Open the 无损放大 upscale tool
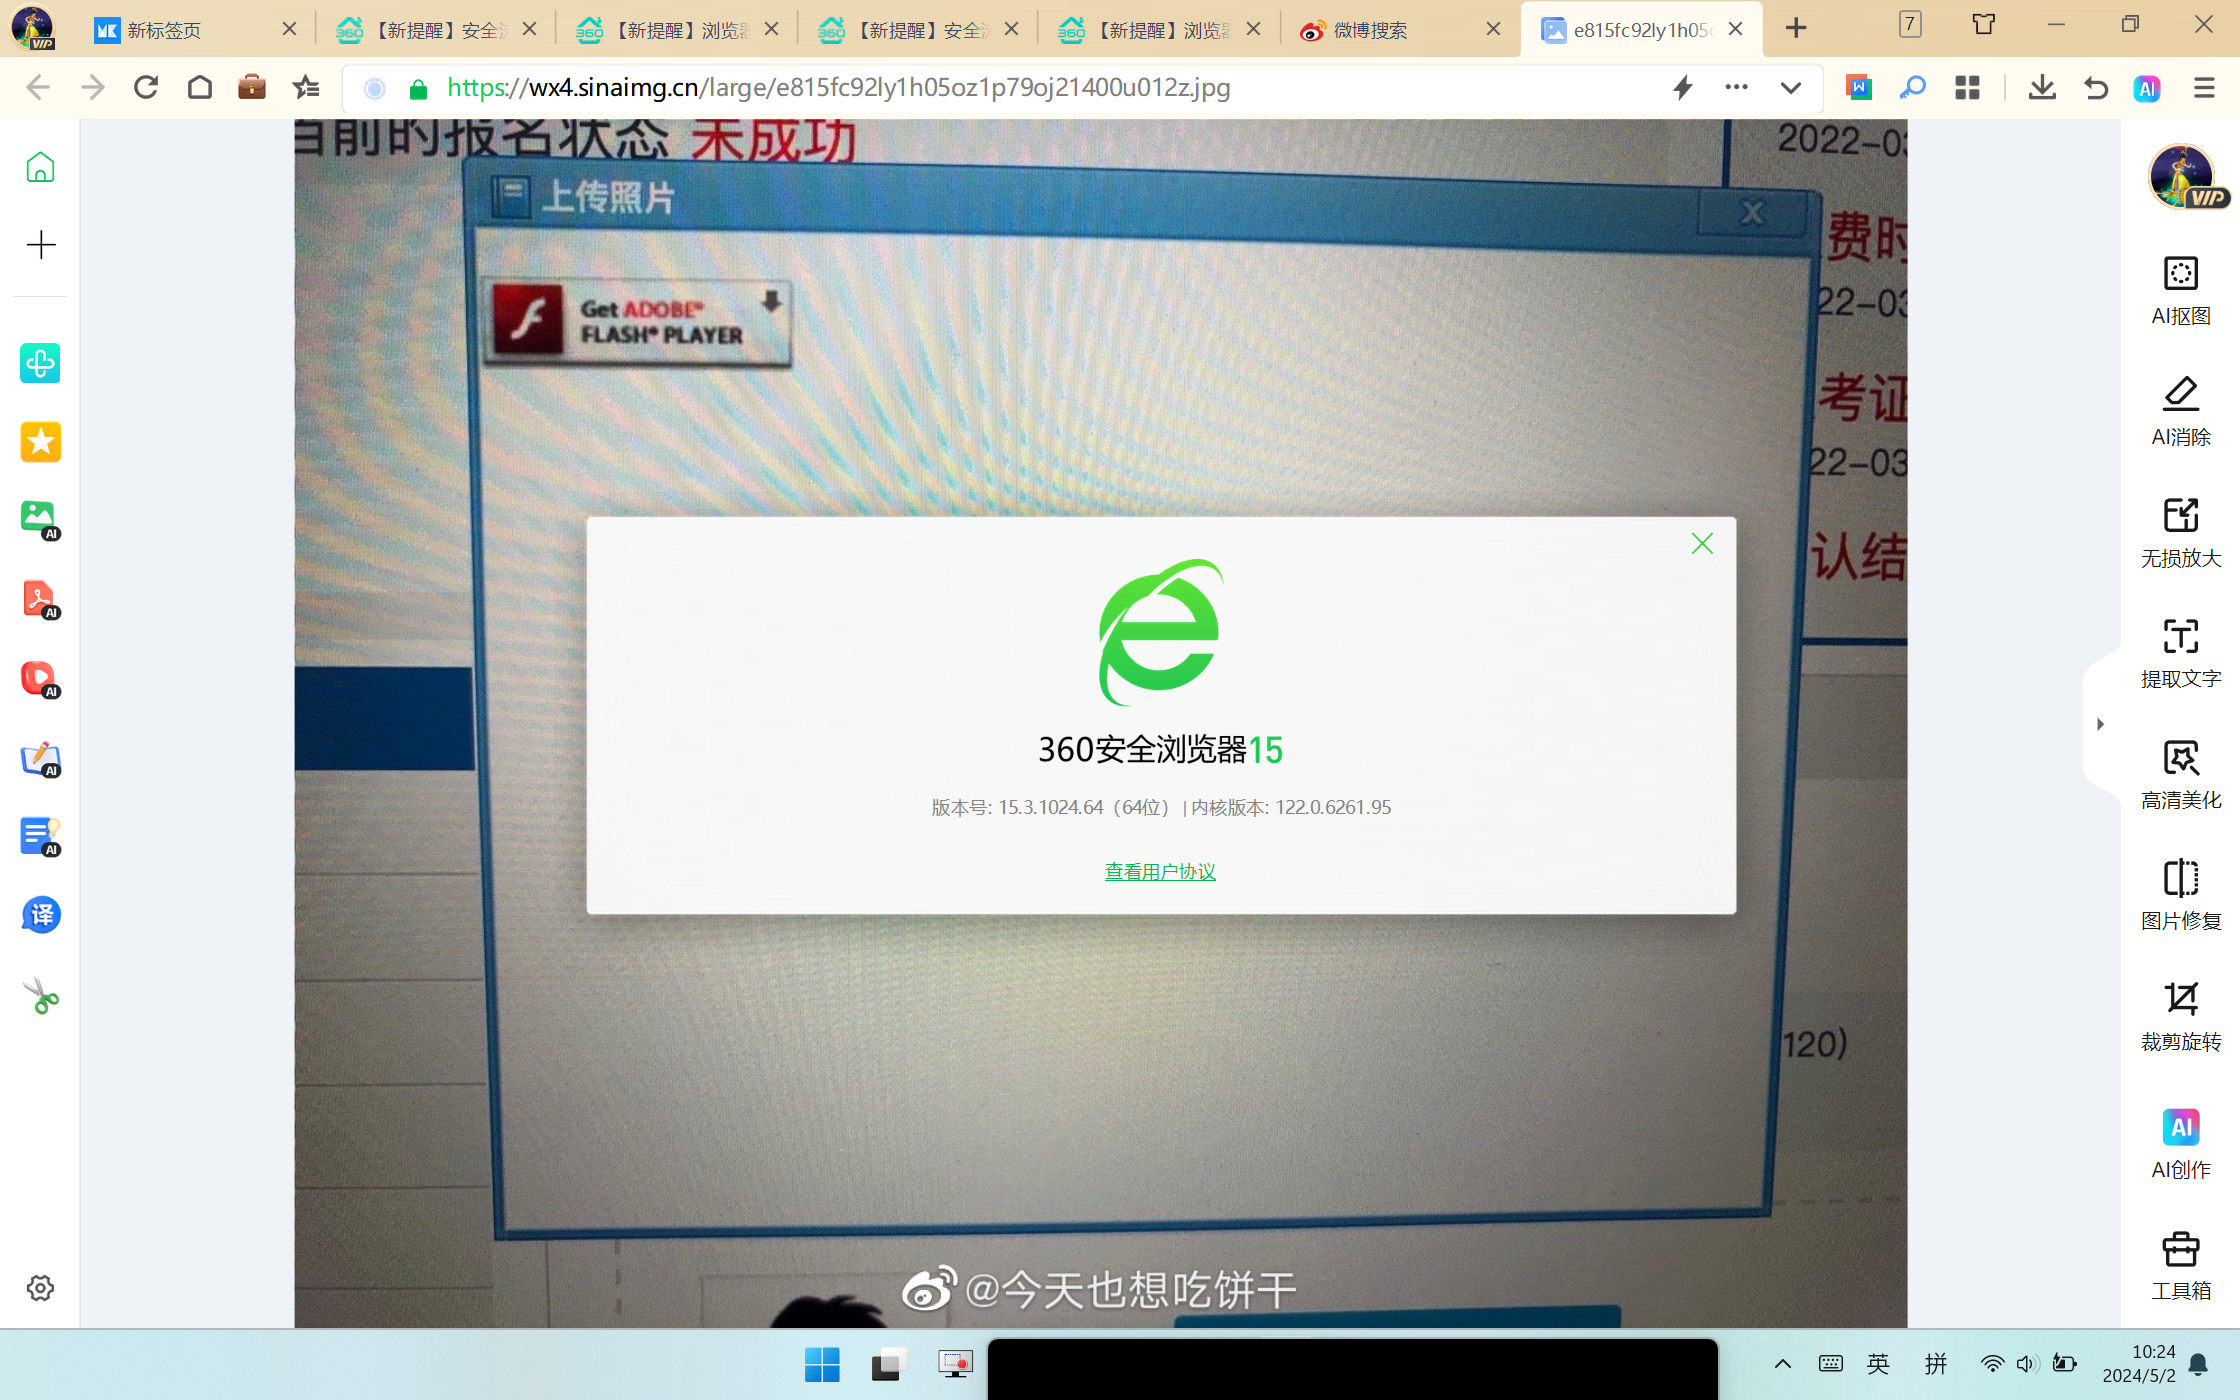Viewport: 2240px width, 1400px height. (2180, 533)
